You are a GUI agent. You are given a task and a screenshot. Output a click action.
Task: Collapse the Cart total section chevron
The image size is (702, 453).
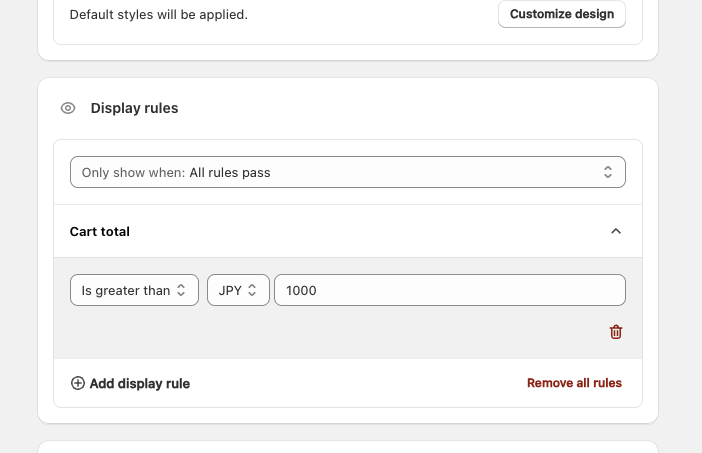click(616, 231)
